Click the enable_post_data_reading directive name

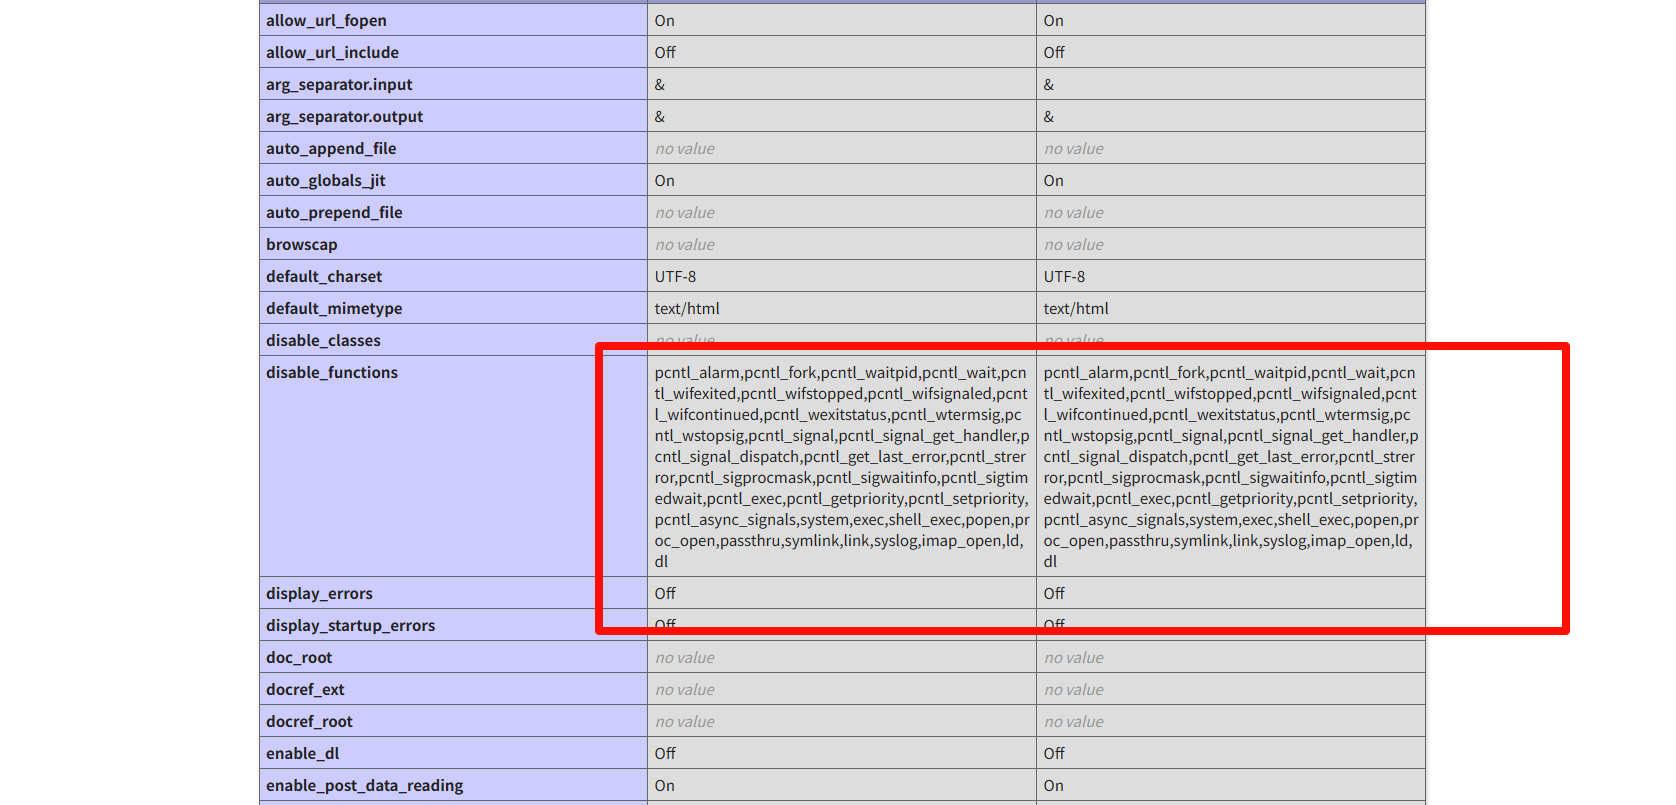(x=364, y=786)
